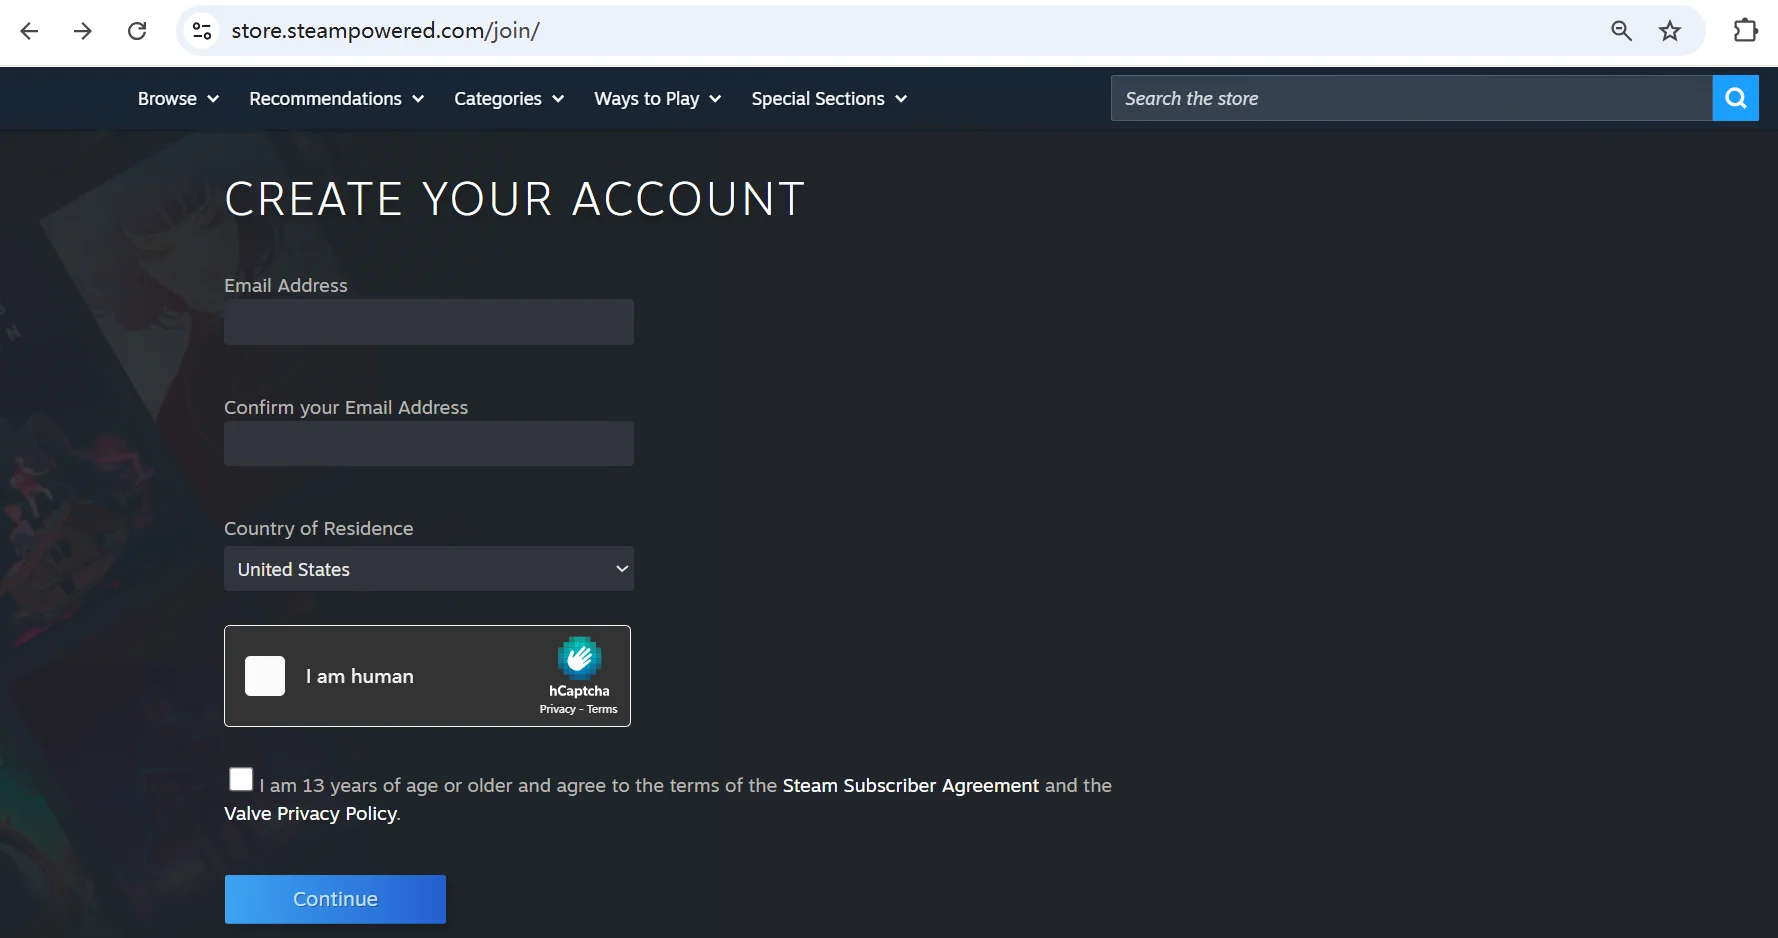This screenshot has width=1778, height=938.
Task: Open the Recommendations menu
Action: click(337, 99)
